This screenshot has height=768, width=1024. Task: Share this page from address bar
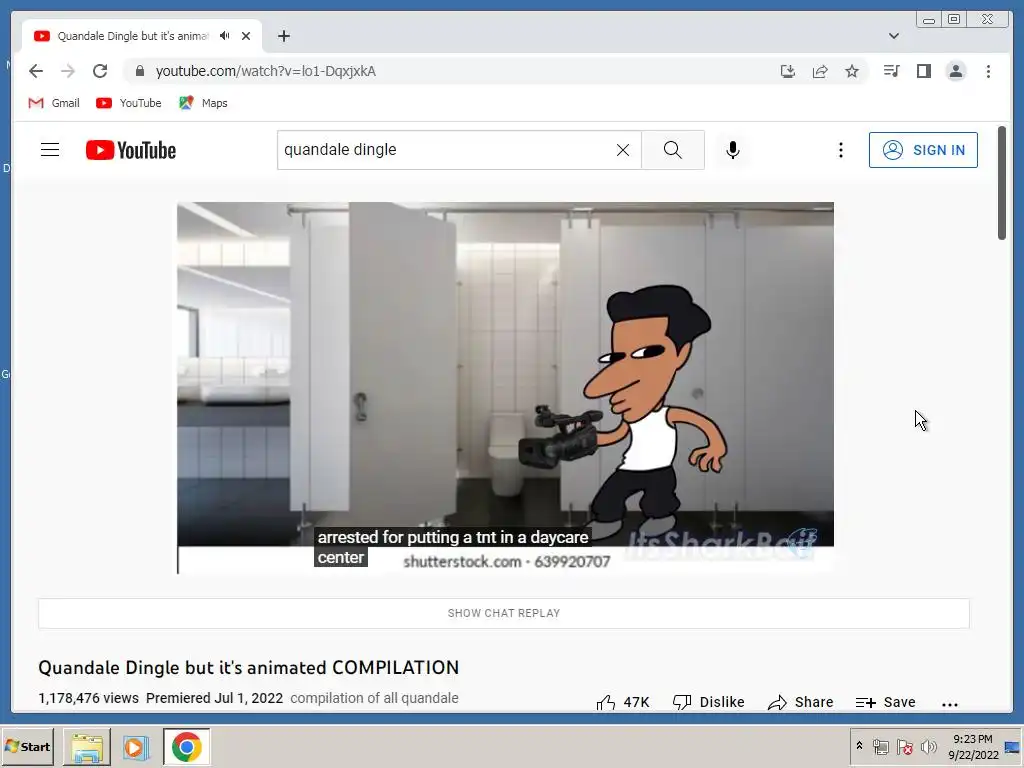coord(820,71)
